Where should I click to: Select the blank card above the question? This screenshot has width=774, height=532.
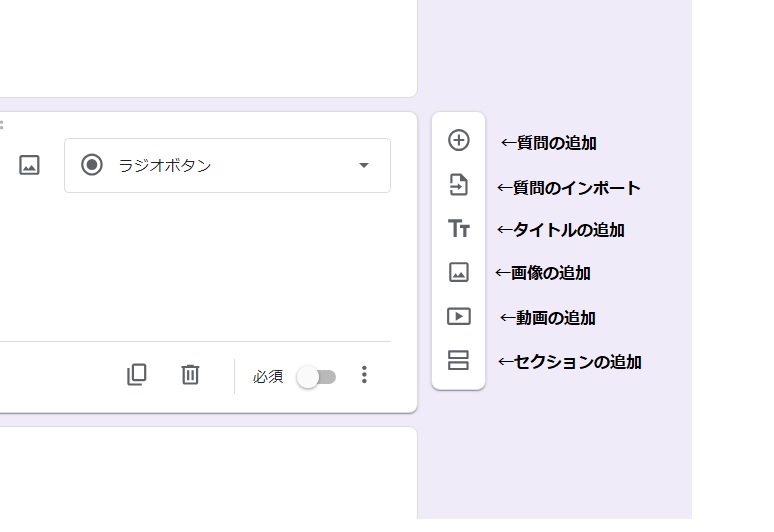208,48
